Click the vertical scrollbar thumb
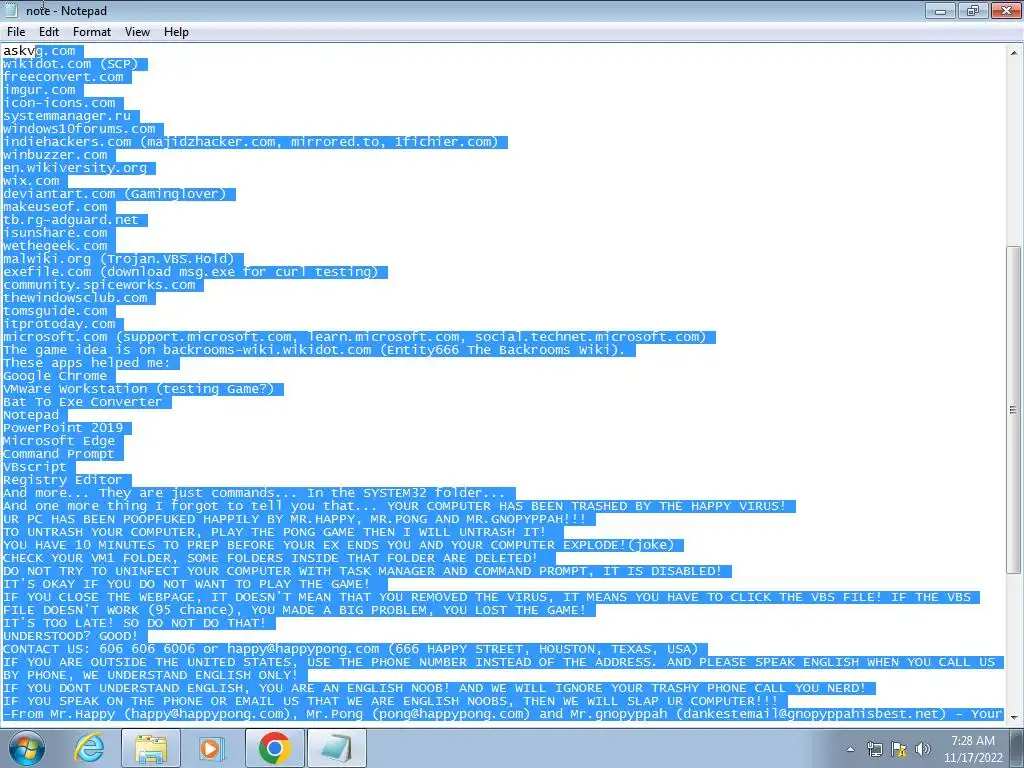 point(1014,410)
